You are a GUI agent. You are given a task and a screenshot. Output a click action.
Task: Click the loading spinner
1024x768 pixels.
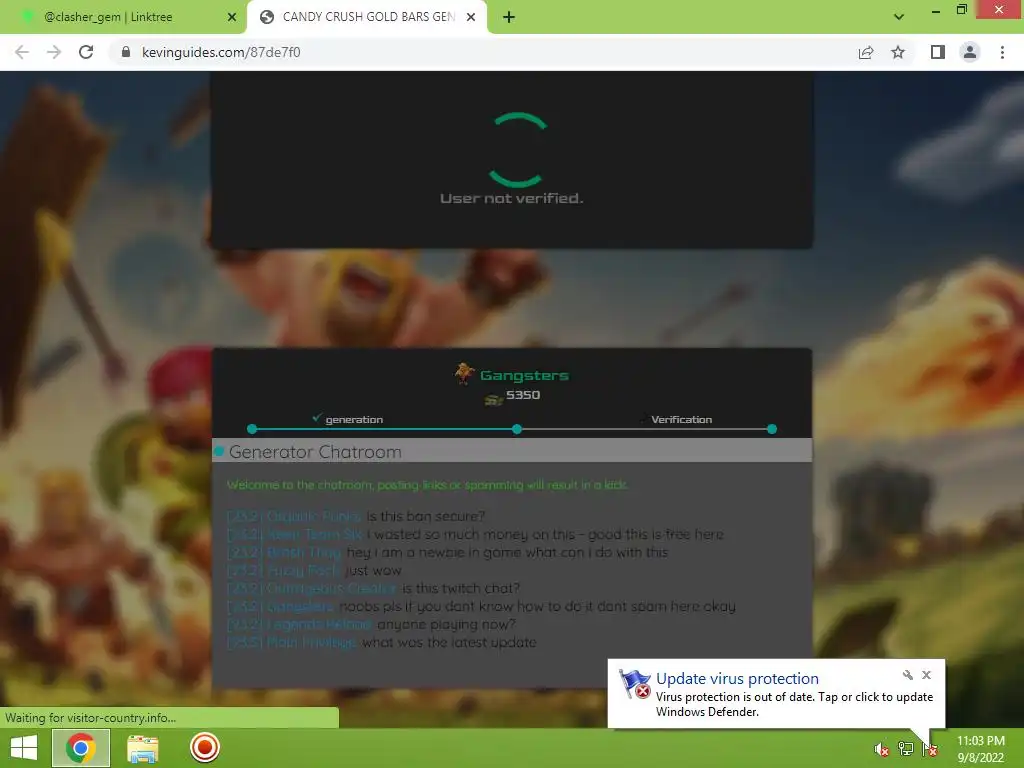[x=517, y=150]
